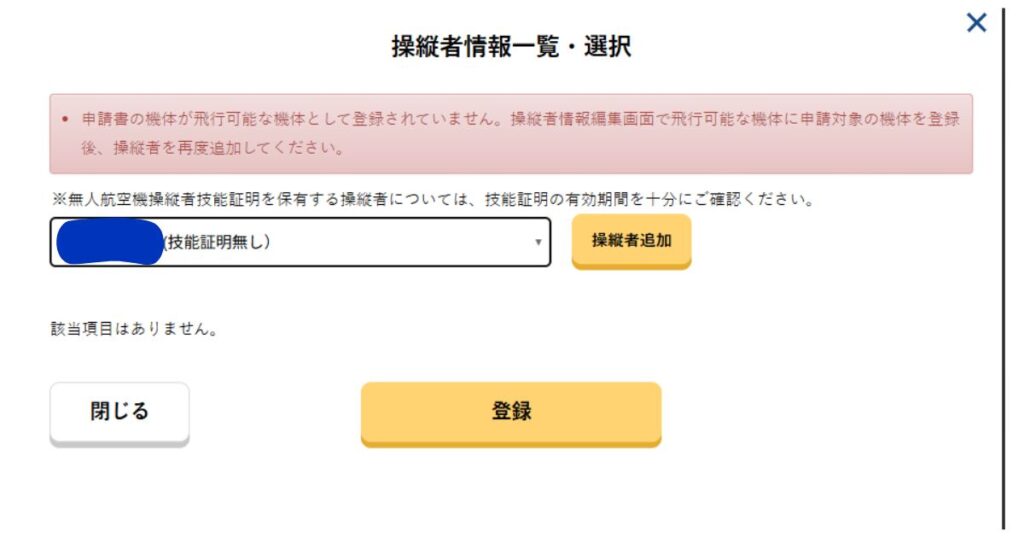The image size is (1024, 538).
Task: Click the 操縦者情報一覧・選択 heading
Action: click(511, 47)
